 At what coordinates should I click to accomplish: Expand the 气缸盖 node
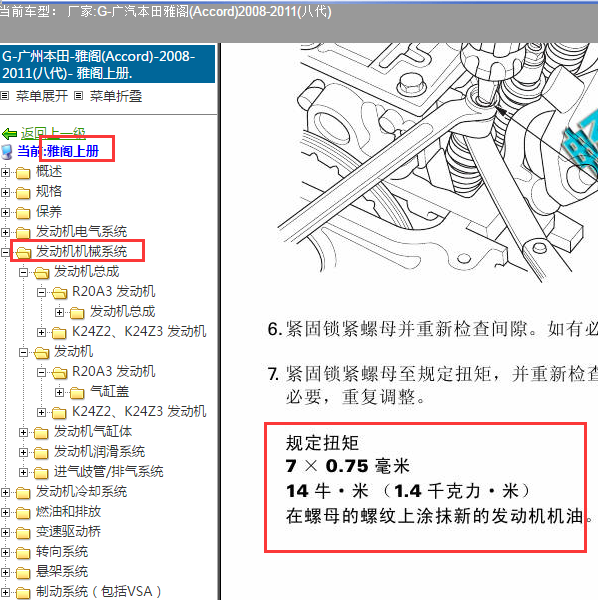[x=59, y=392]
